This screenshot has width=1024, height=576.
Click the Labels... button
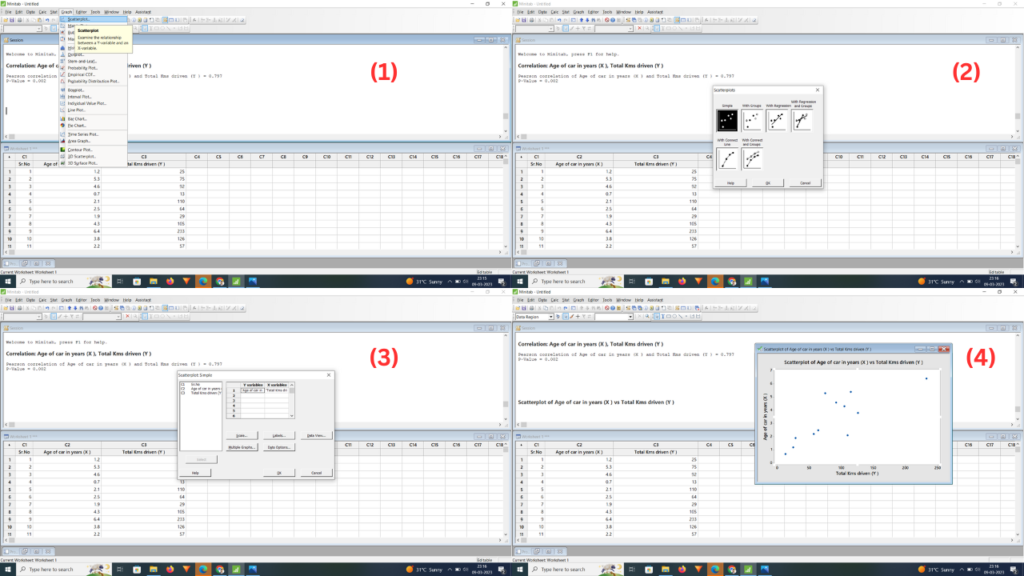pos(280,435)
